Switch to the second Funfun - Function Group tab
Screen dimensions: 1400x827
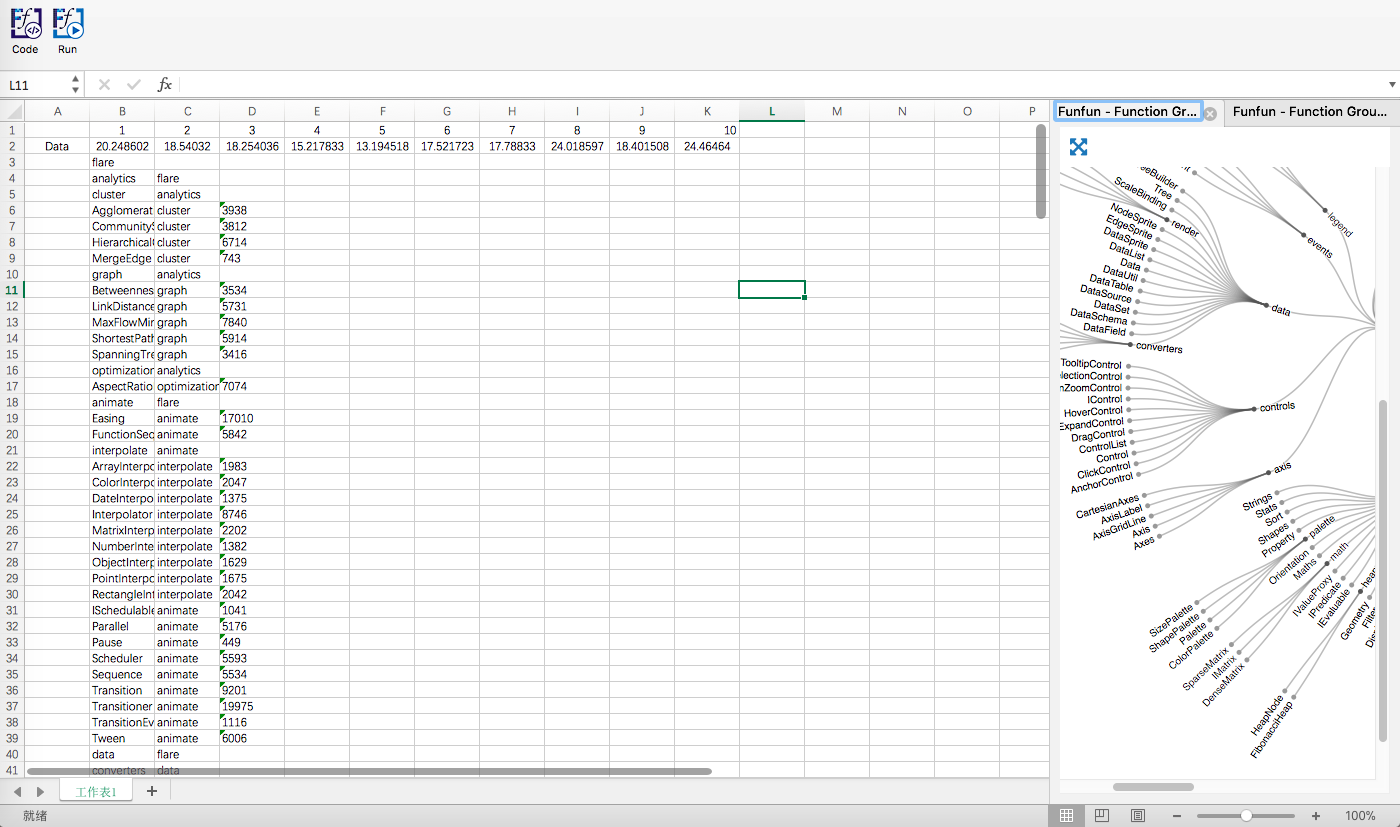[1310, 111]
